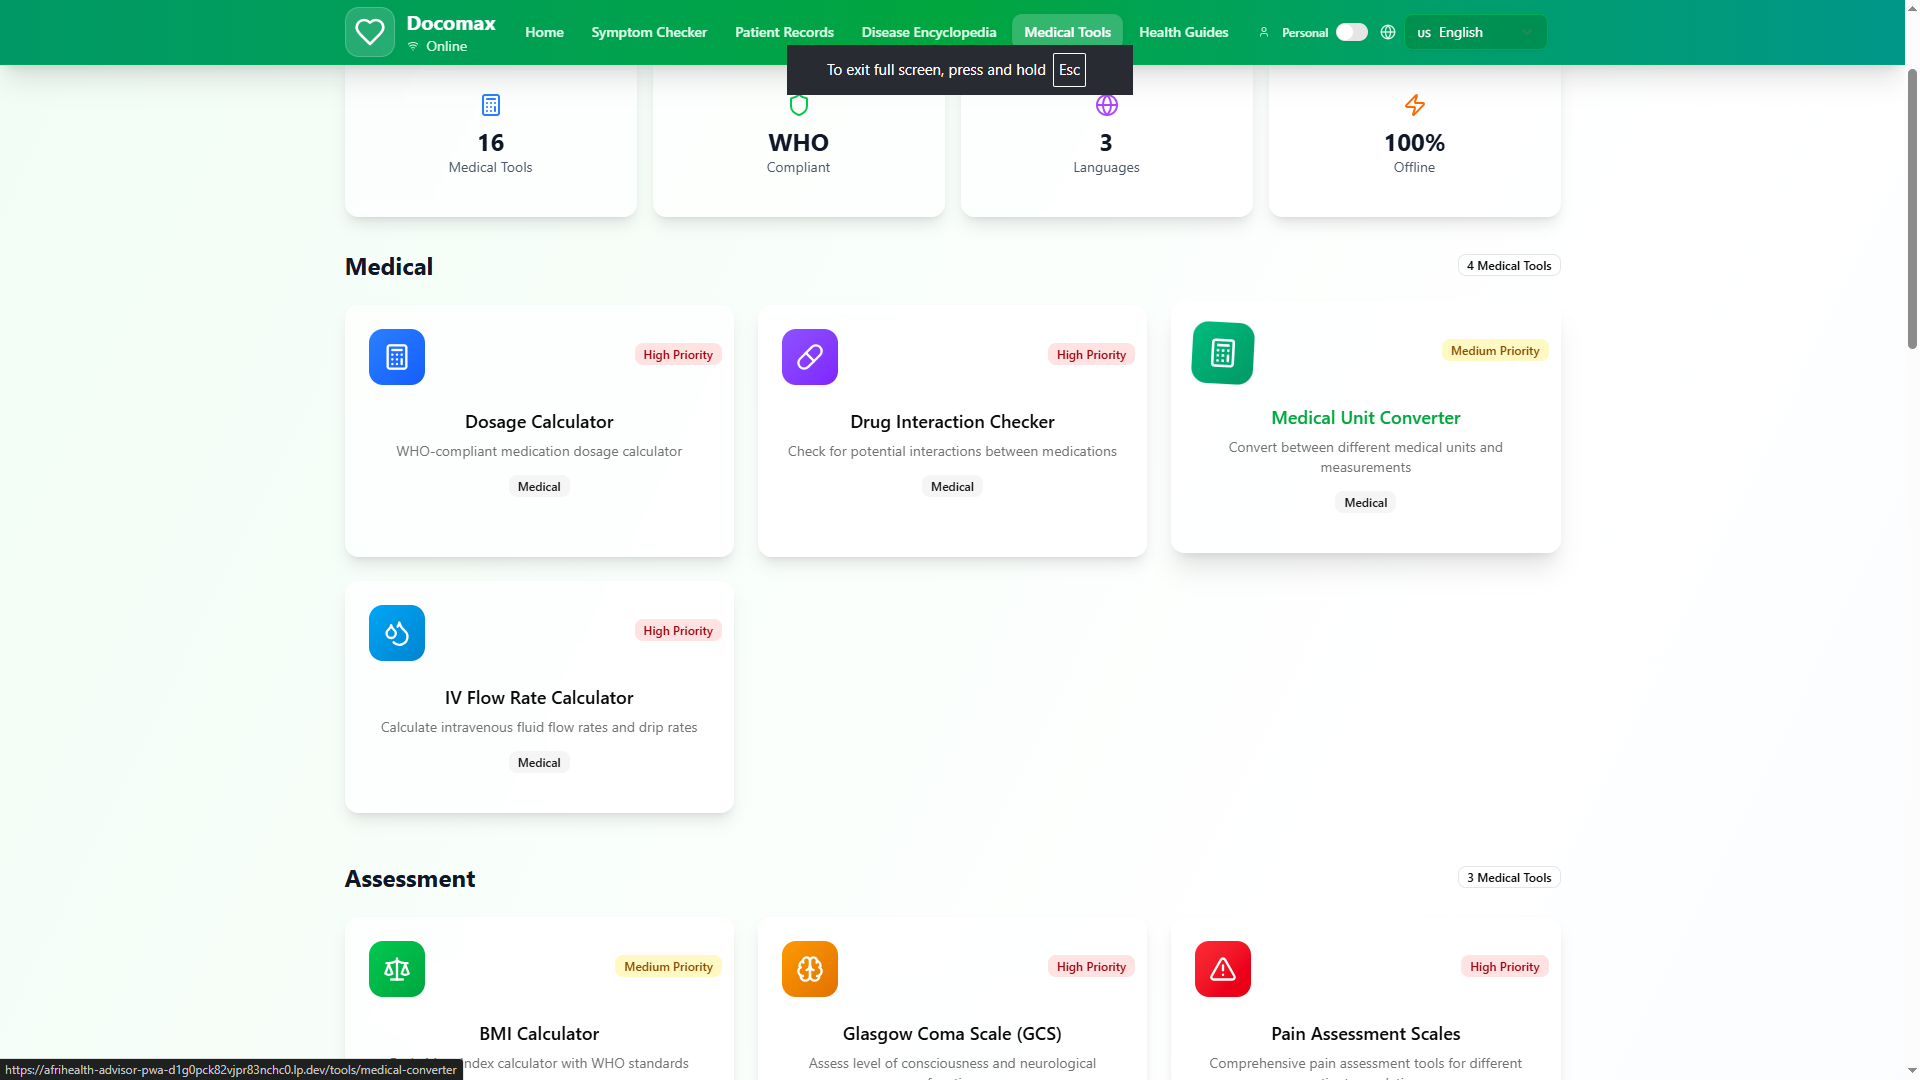Click the Docomax heart logo icon
The image size is (1920, 1080).
[369, 32]
